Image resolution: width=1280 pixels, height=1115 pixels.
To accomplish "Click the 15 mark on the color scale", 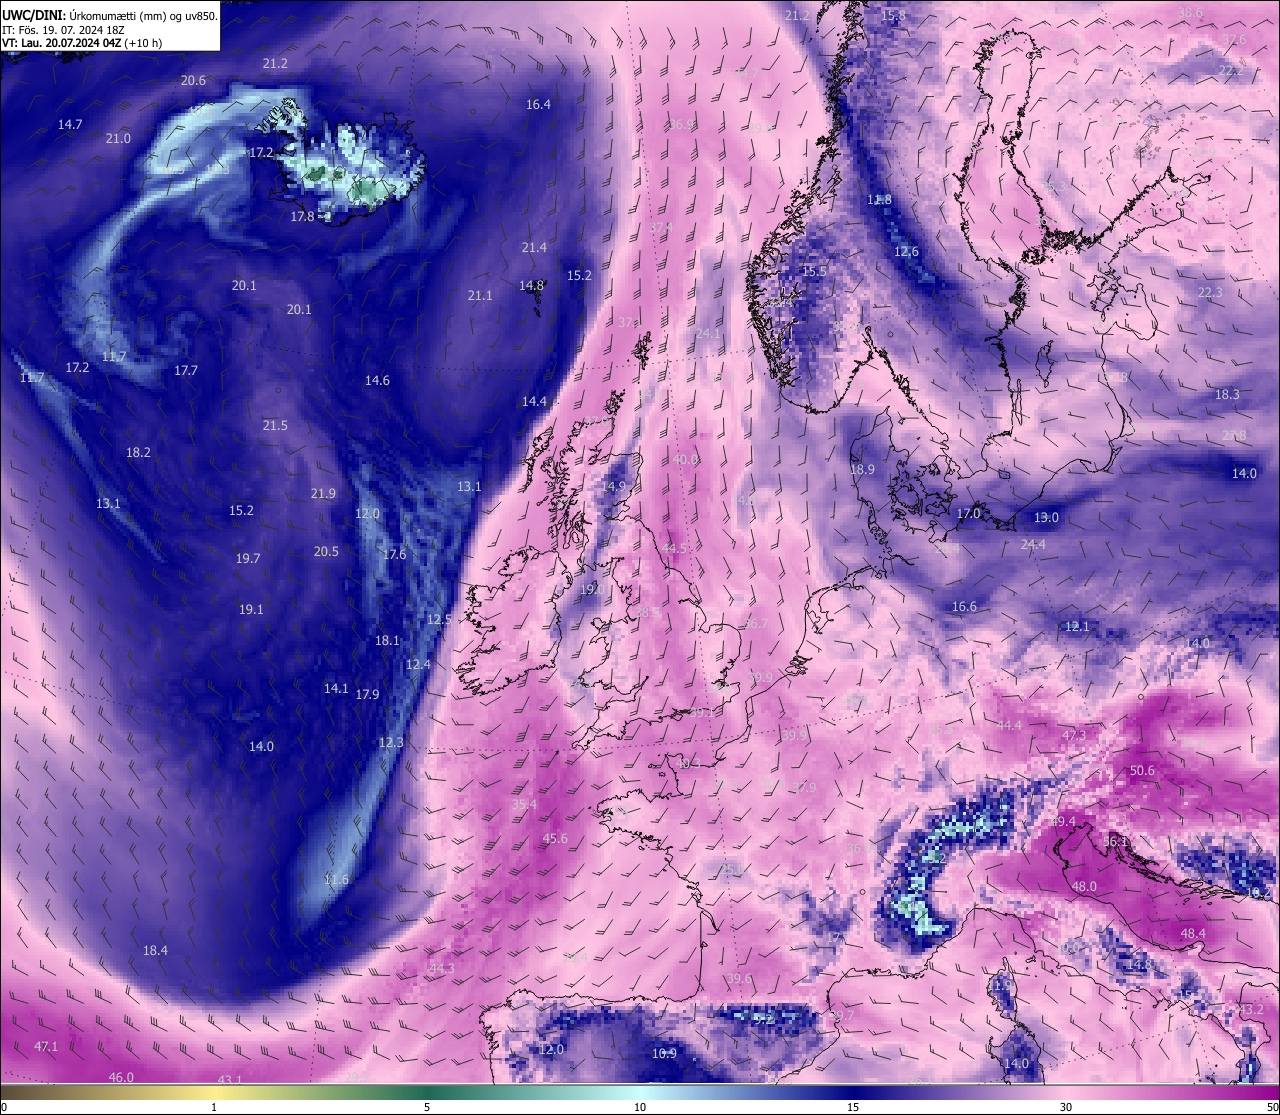I will tap(853, 1107).
